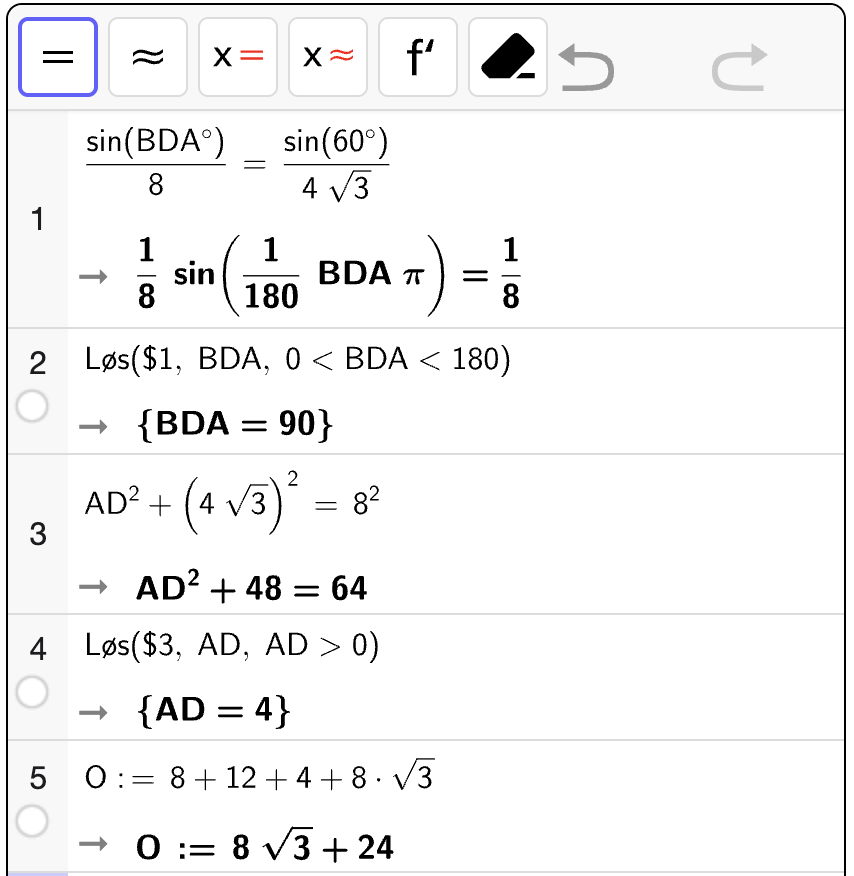This screenshot has width=854, height=876.
Task: Edit the perimeter O definition input
Action: [259, 777]
